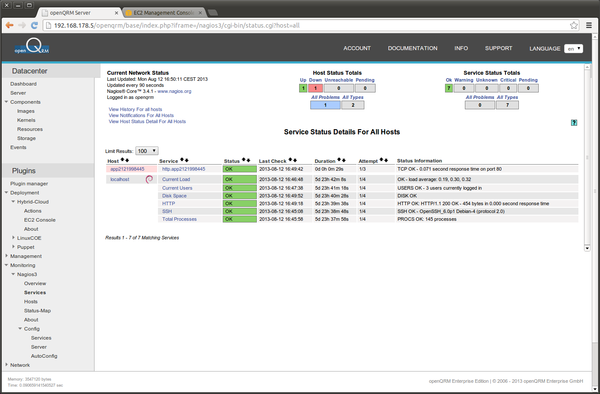This screenshot has height=394, width=600.
Task: Collapse the Hybrid-Cloud tree node
Action: [13, 202]
